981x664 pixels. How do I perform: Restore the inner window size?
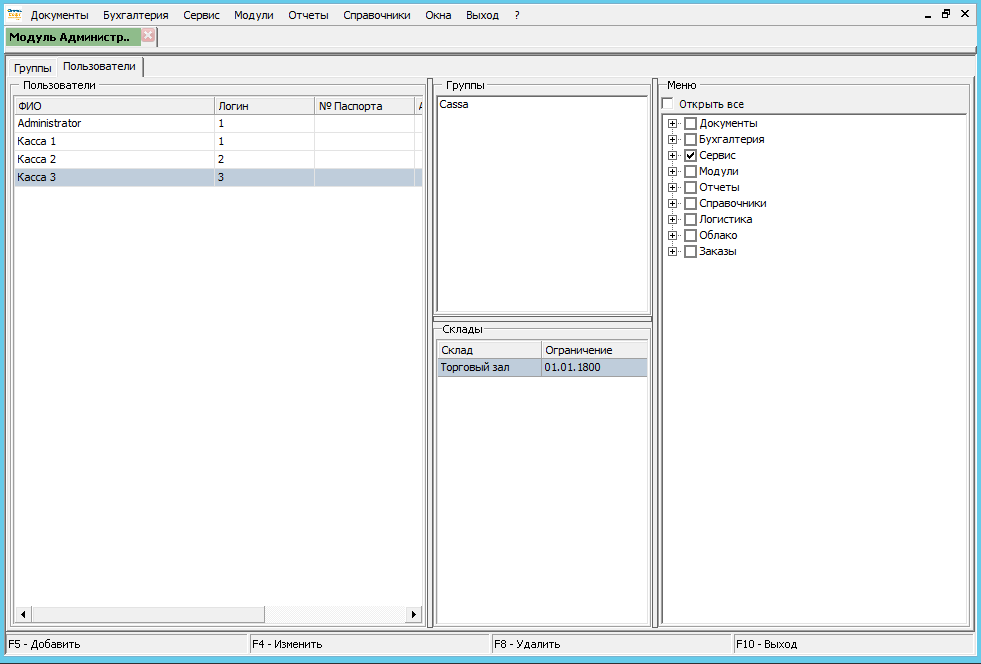coord(946,14)
